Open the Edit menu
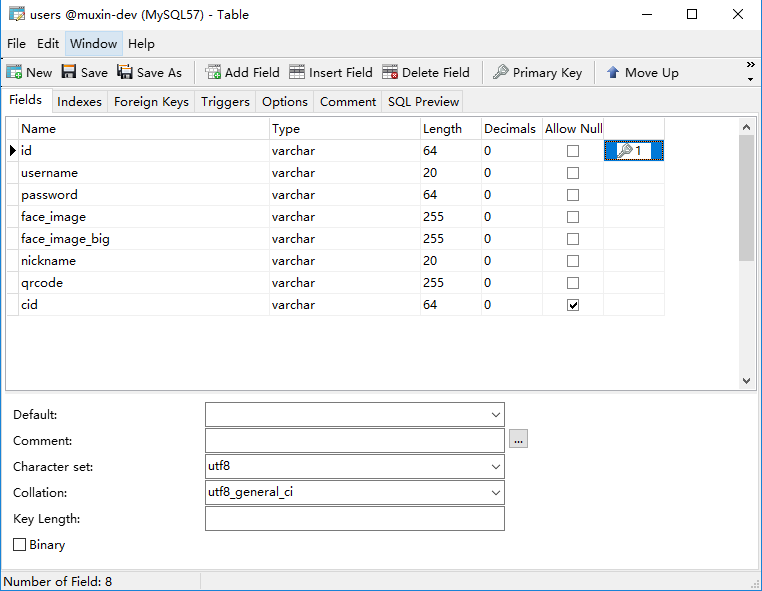Viewport: 762px width, 591px height. pos(48,44)
